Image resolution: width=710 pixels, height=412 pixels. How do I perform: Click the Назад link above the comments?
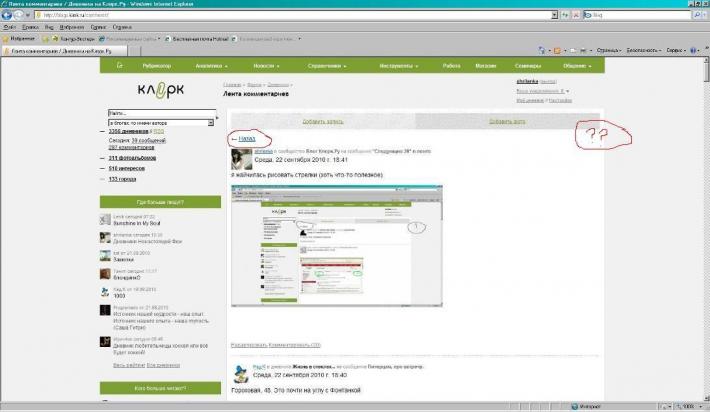pos(247,139)
